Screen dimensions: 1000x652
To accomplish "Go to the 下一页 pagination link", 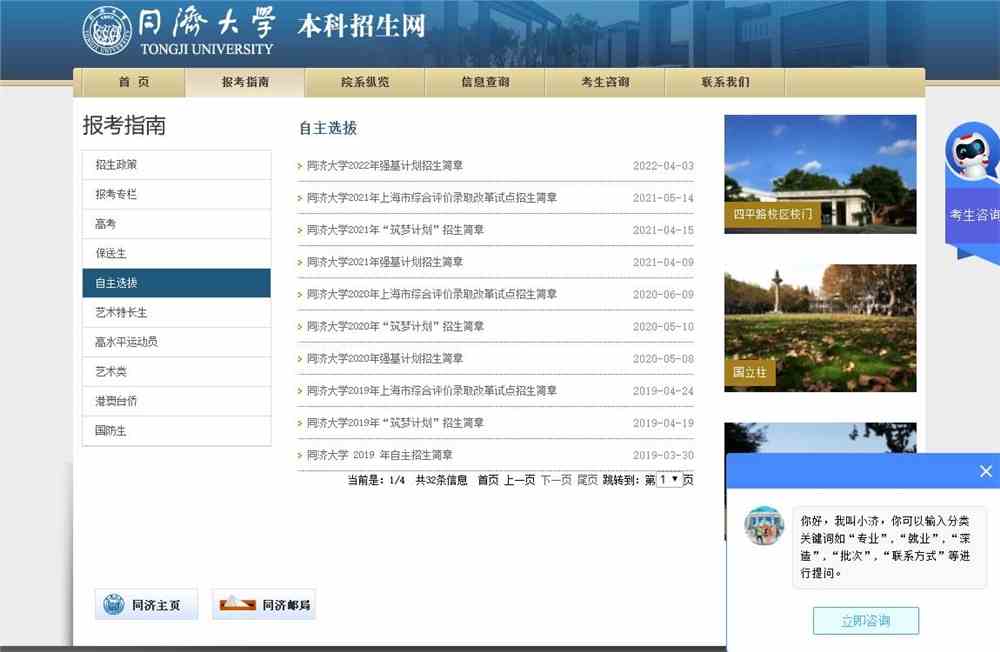I will tap(556, 480).
